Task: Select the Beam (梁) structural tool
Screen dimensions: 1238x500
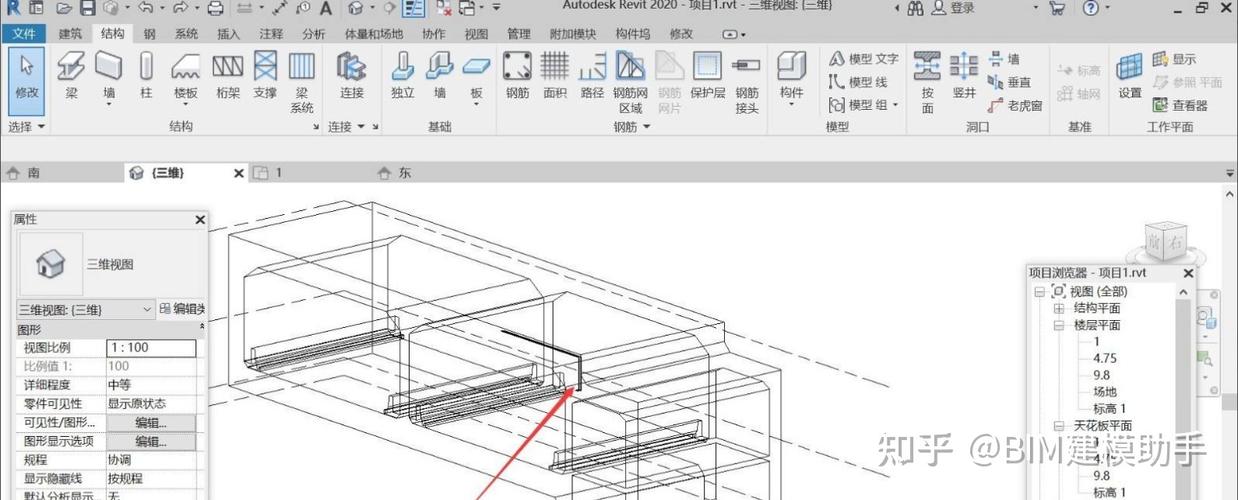Action: tap(71, 76)
